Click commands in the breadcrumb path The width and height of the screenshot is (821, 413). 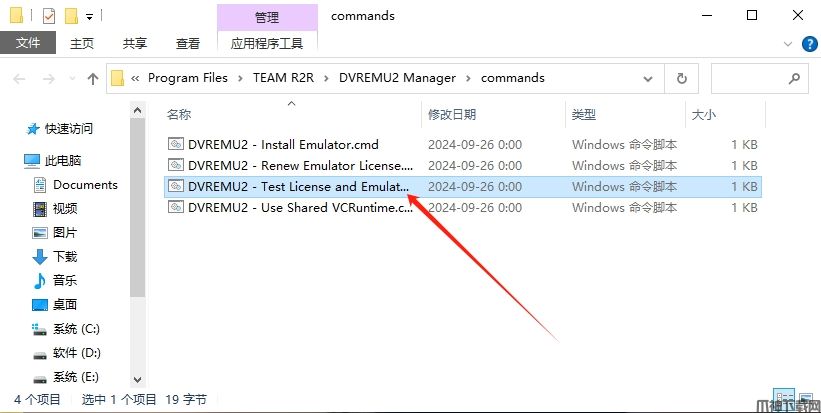513,78
